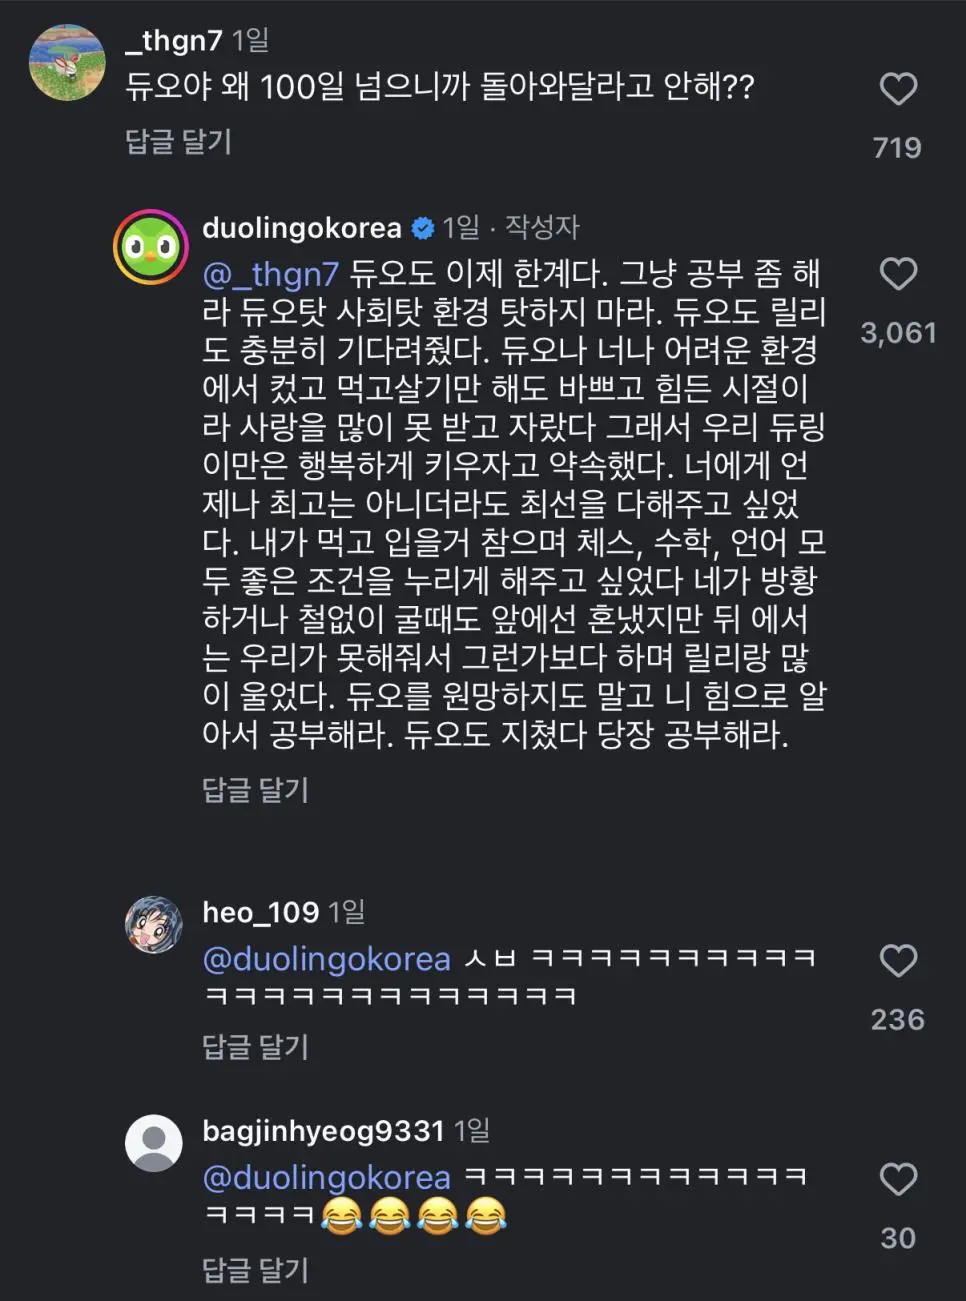
Task: Tap the @_thgn7 mention in Duolingo's reply
Action: point(270,274)
